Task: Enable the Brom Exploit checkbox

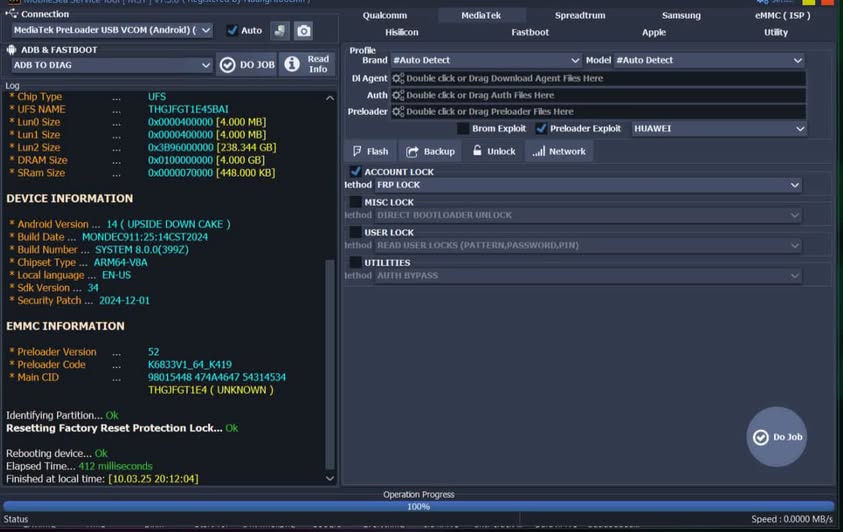Action: click(x=463, y=128)
